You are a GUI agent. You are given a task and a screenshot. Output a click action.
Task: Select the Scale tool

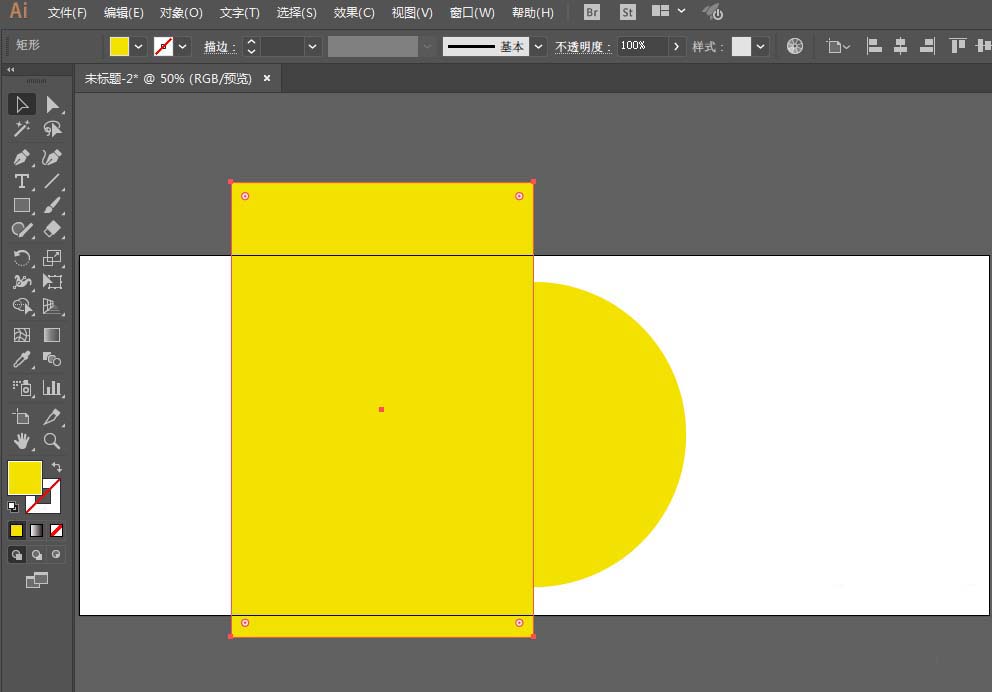(53, 257)
